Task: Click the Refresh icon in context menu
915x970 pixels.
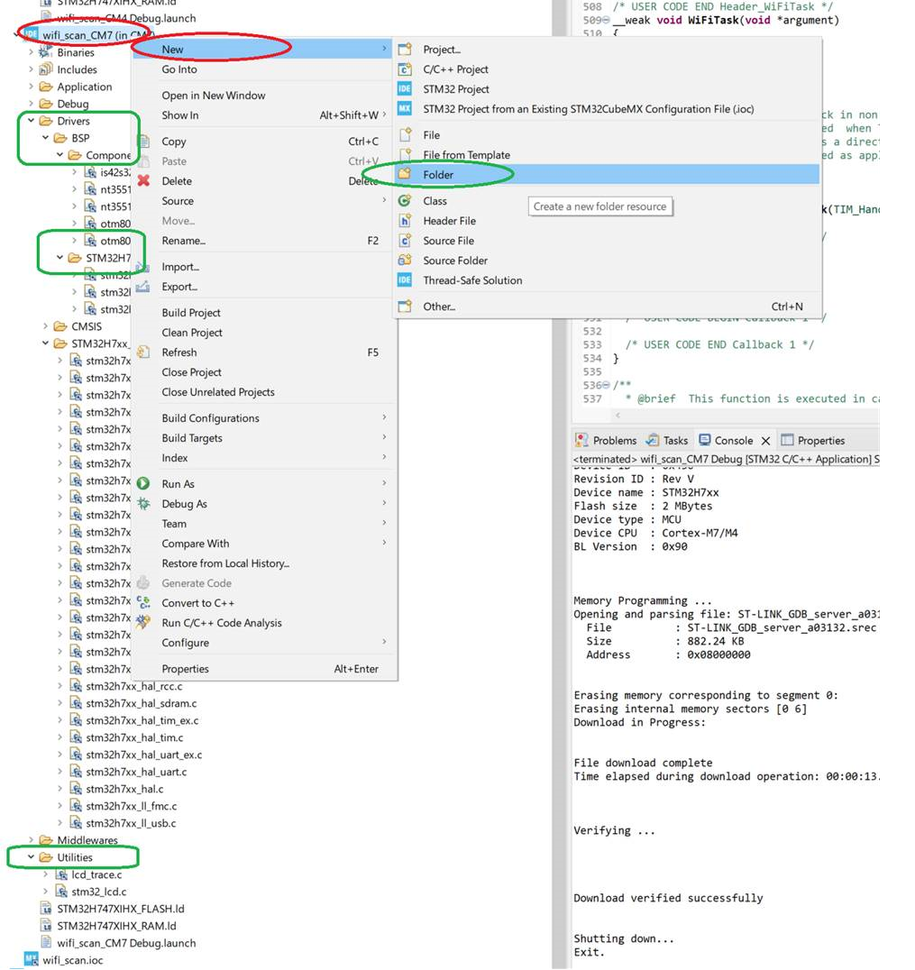Action: [143, 352]
